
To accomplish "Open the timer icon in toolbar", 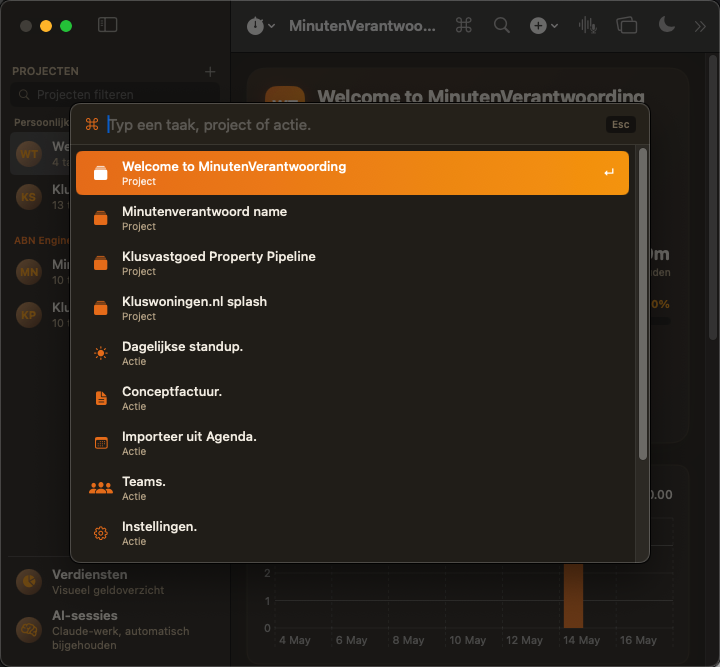I will (x=255, y=26).
